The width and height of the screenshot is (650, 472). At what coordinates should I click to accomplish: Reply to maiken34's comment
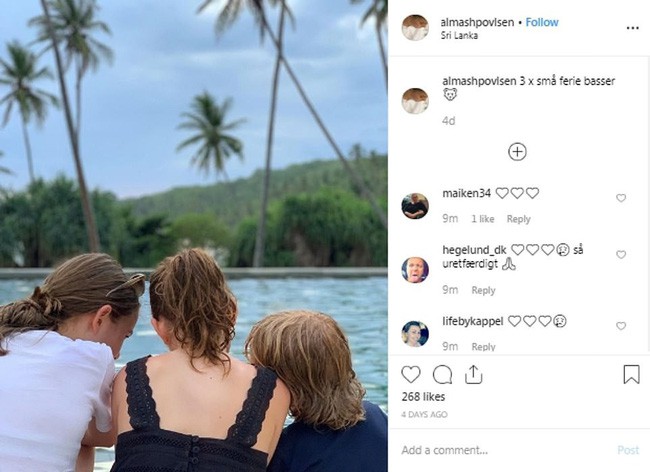[x=518, y=219]
